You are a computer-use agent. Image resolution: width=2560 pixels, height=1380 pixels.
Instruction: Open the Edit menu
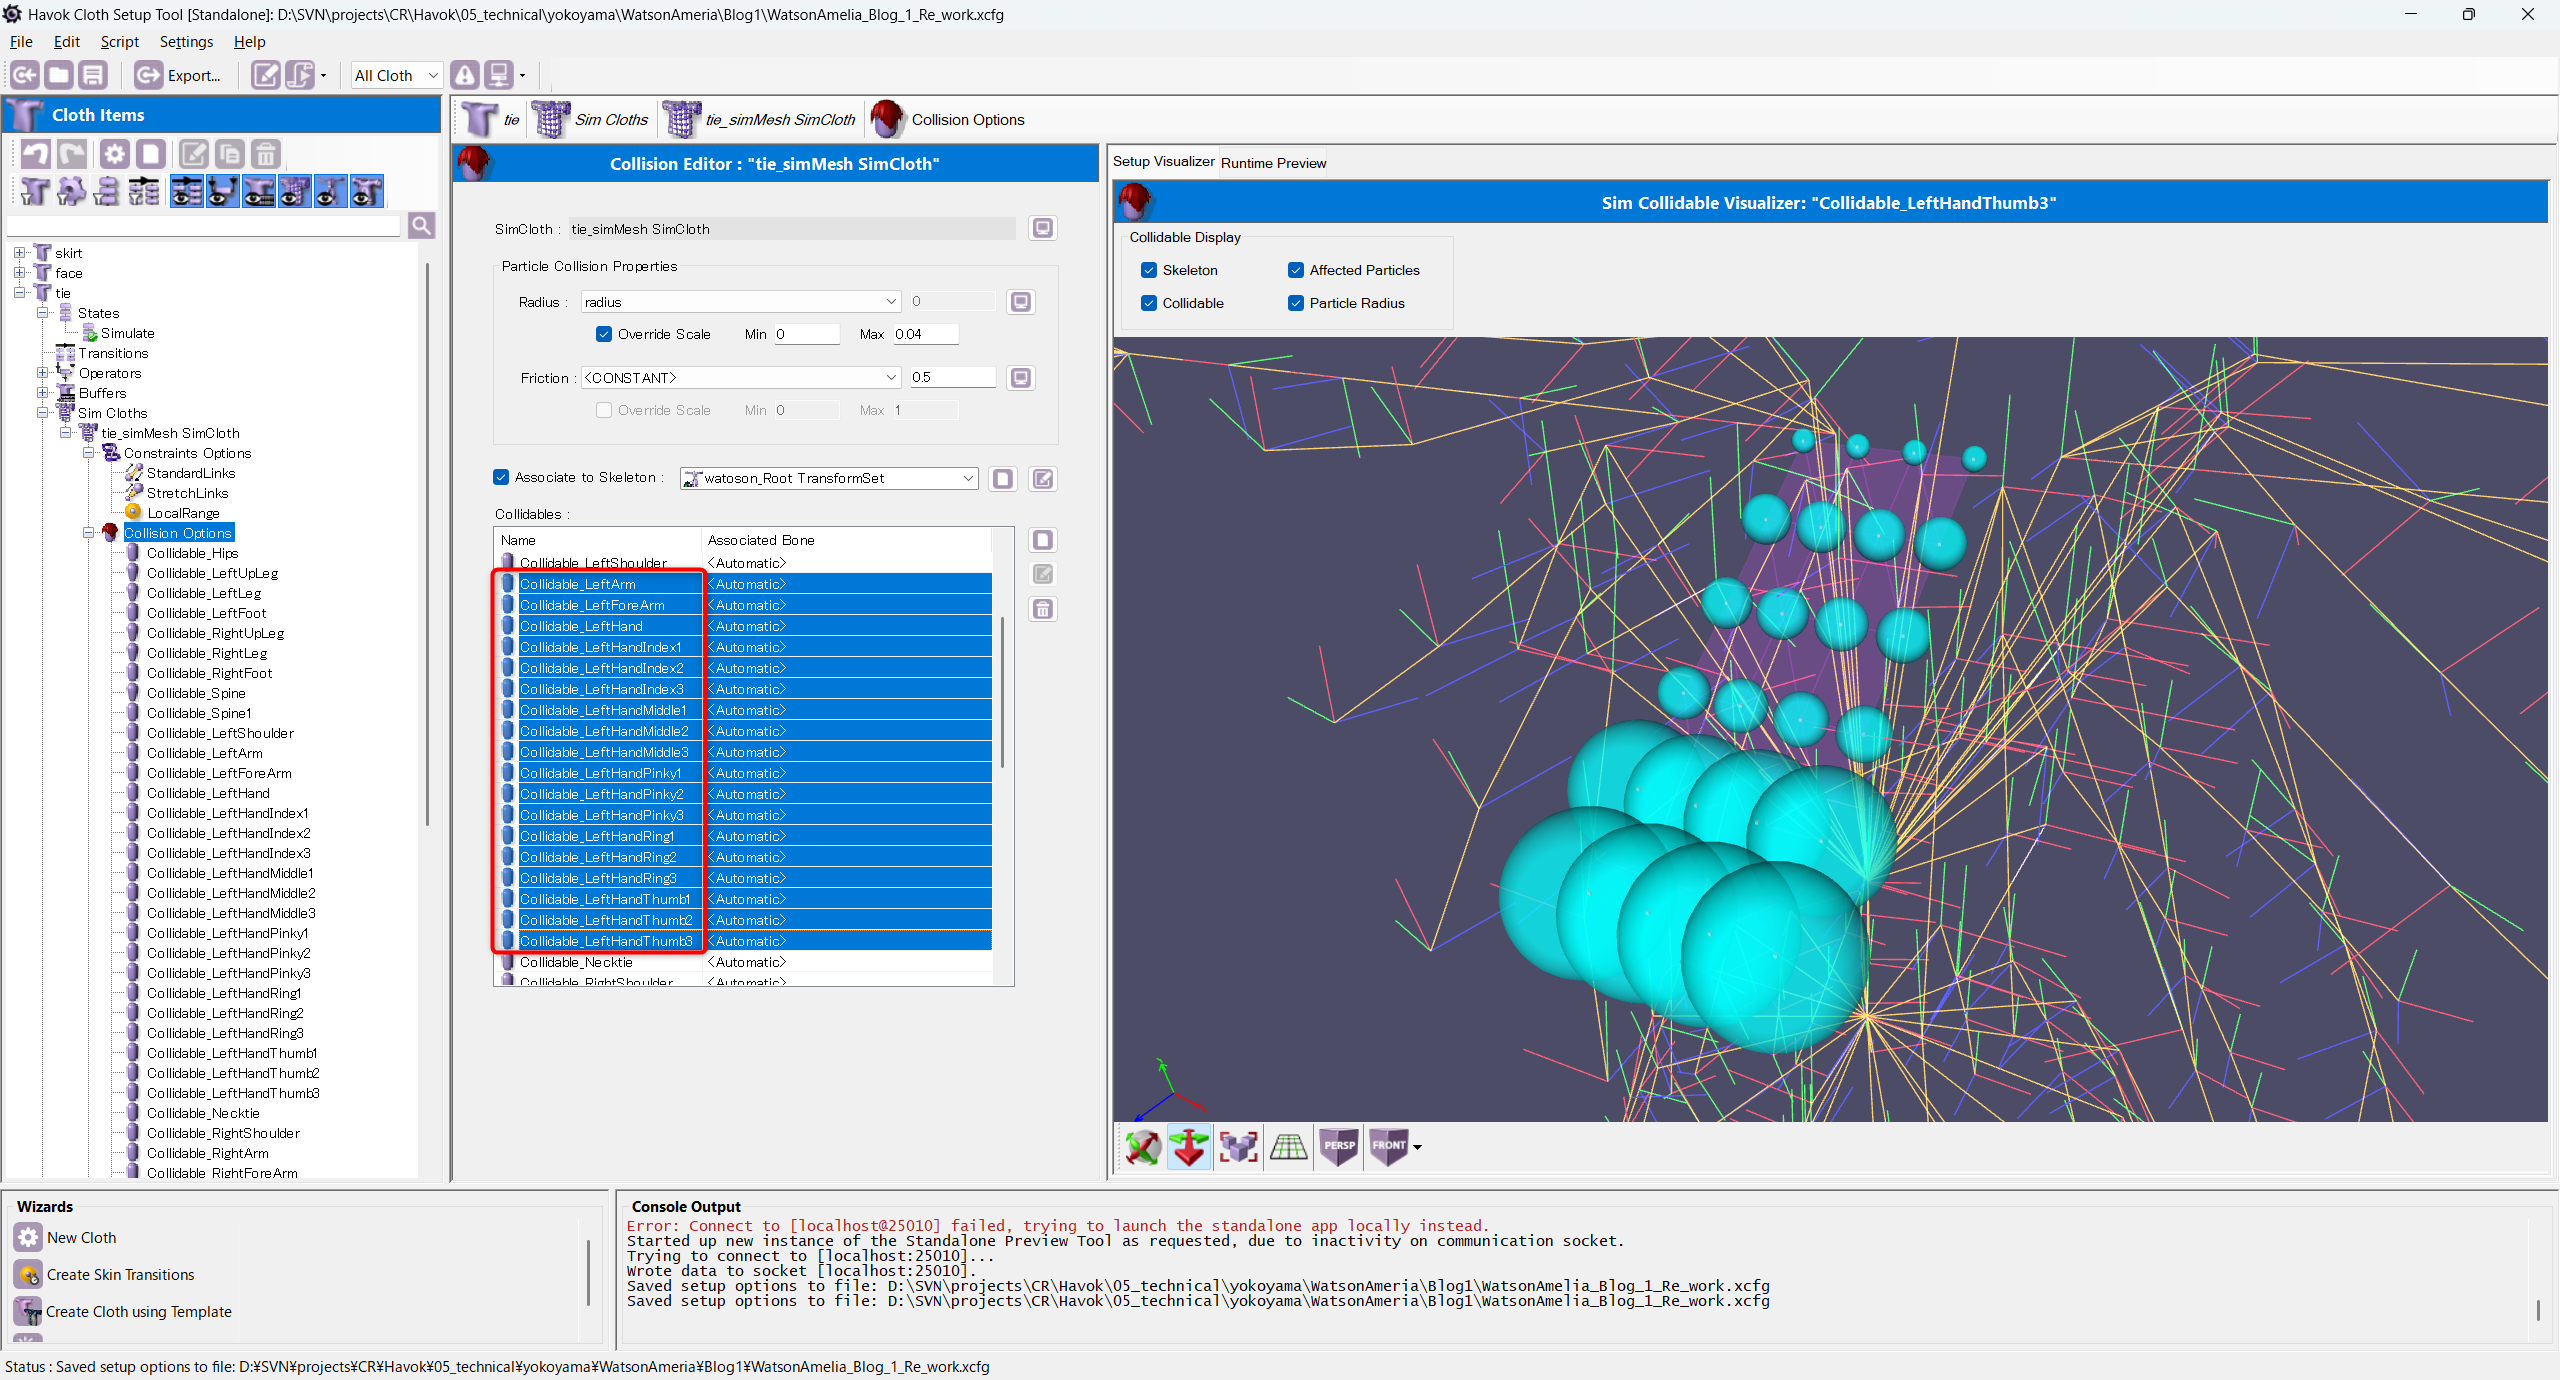click(67, 42)
